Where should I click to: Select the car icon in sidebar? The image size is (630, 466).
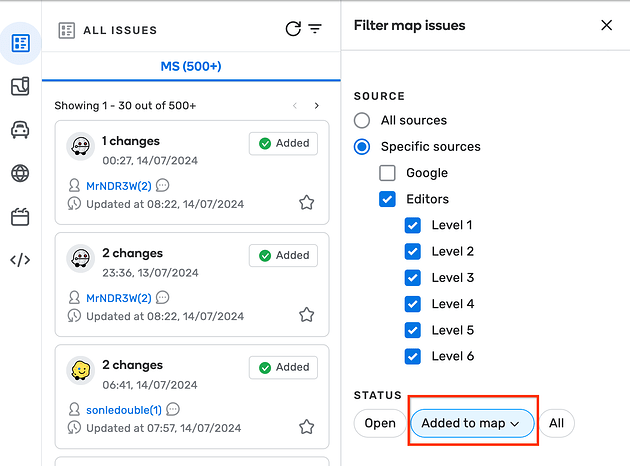pyautogui.click(x=20, y=130)
